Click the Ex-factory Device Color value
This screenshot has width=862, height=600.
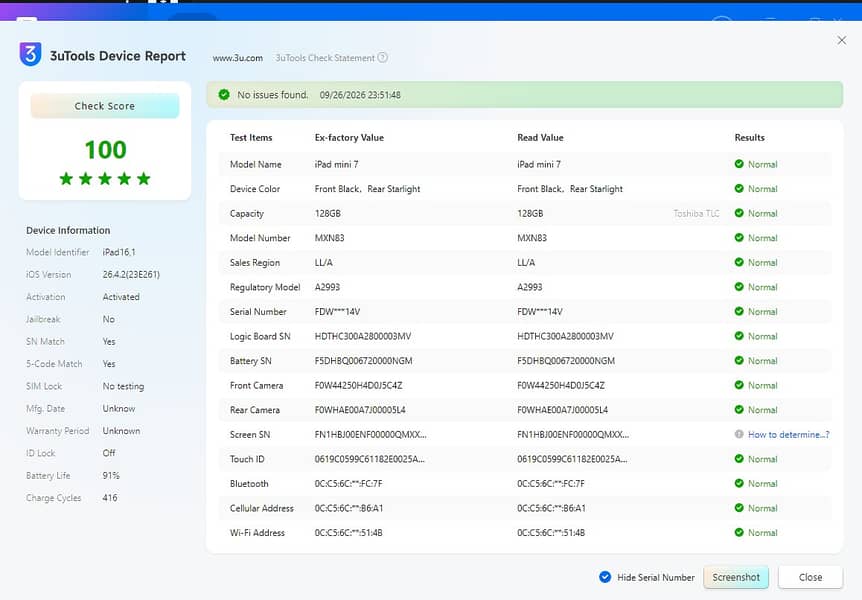(367, 189)
